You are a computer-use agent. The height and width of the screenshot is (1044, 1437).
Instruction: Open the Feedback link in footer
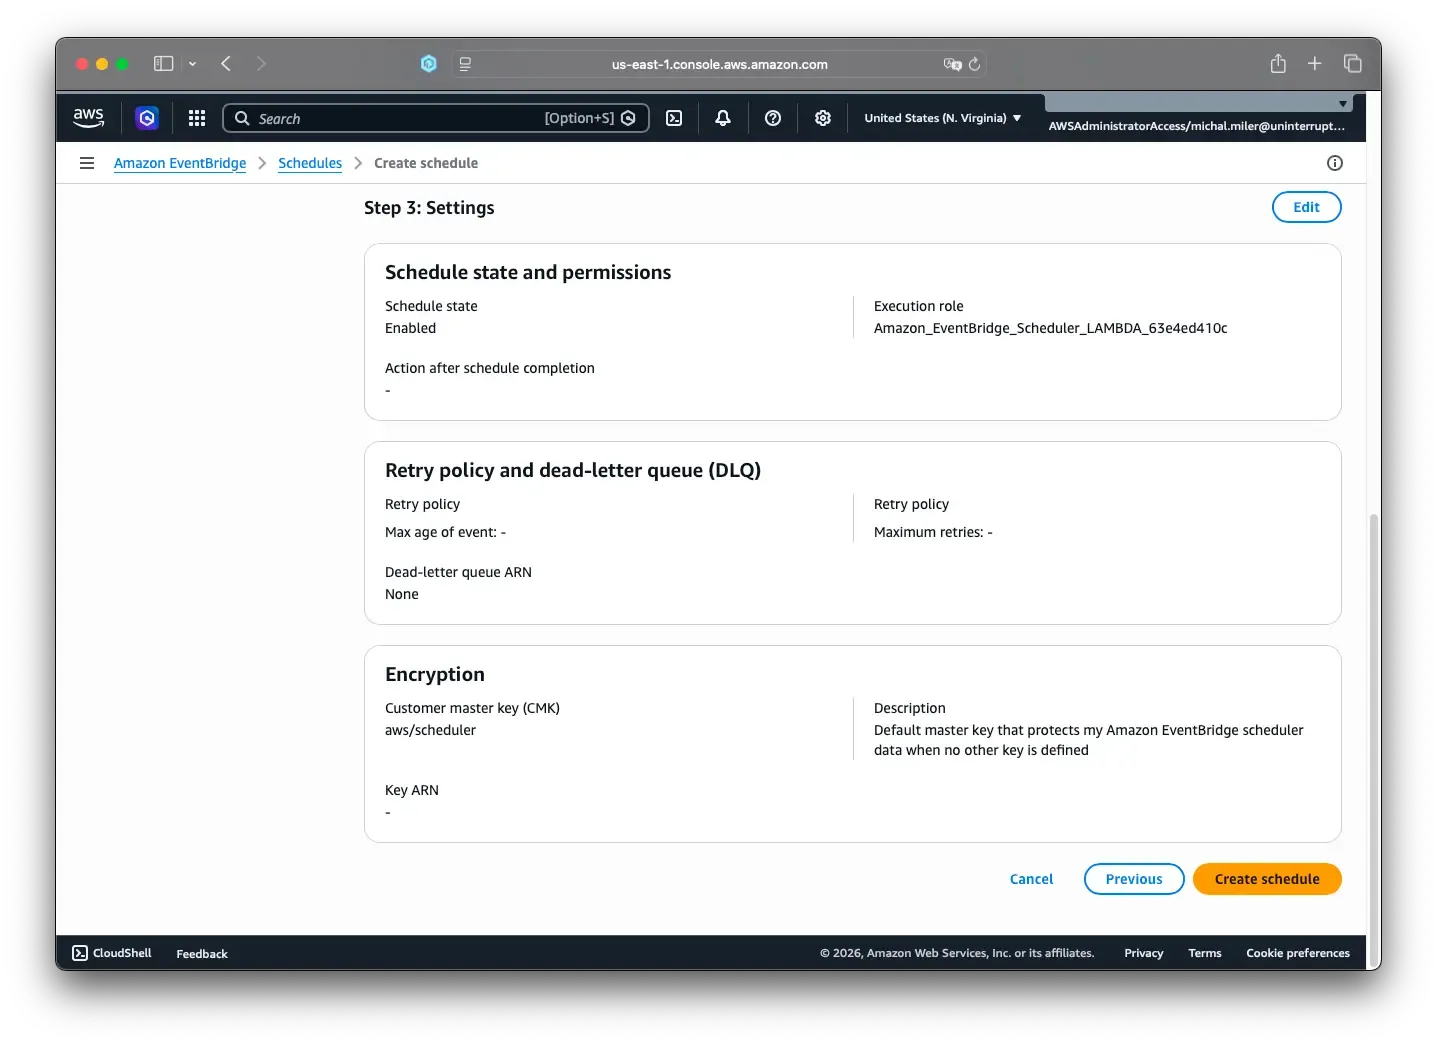(x=202, y=954)
